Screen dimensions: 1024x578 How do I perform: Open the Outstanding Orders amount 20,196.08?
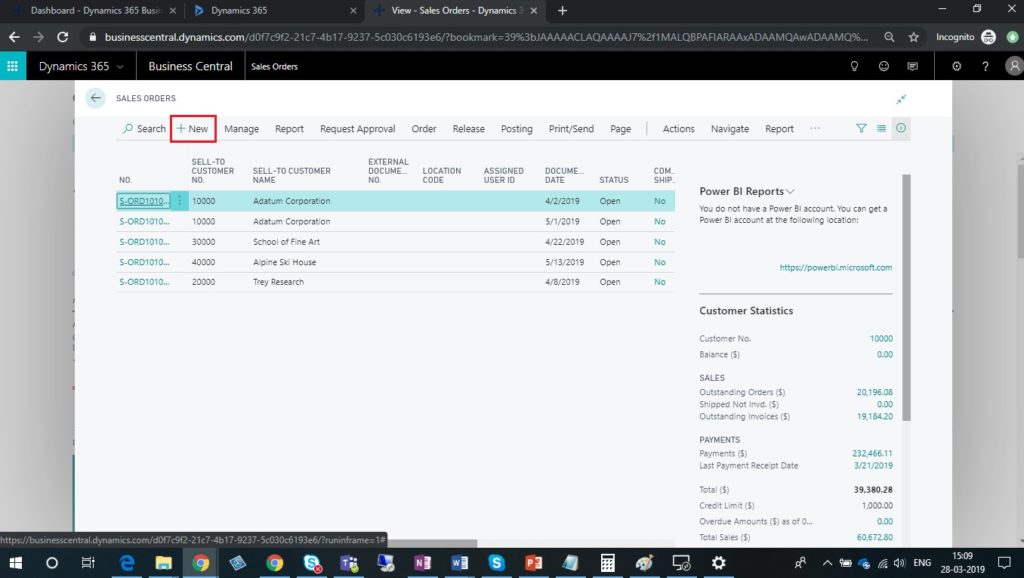click(874, 392)
